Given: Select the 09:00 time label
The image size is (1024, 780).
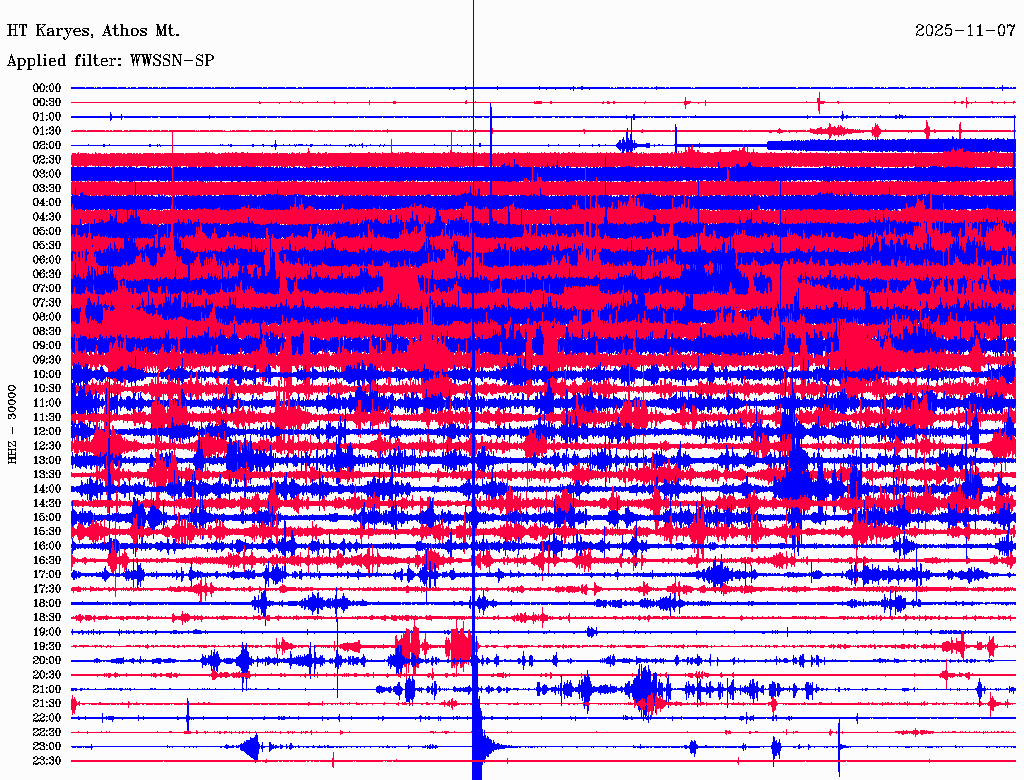Looking at the screenshot, I should [47, 346].
